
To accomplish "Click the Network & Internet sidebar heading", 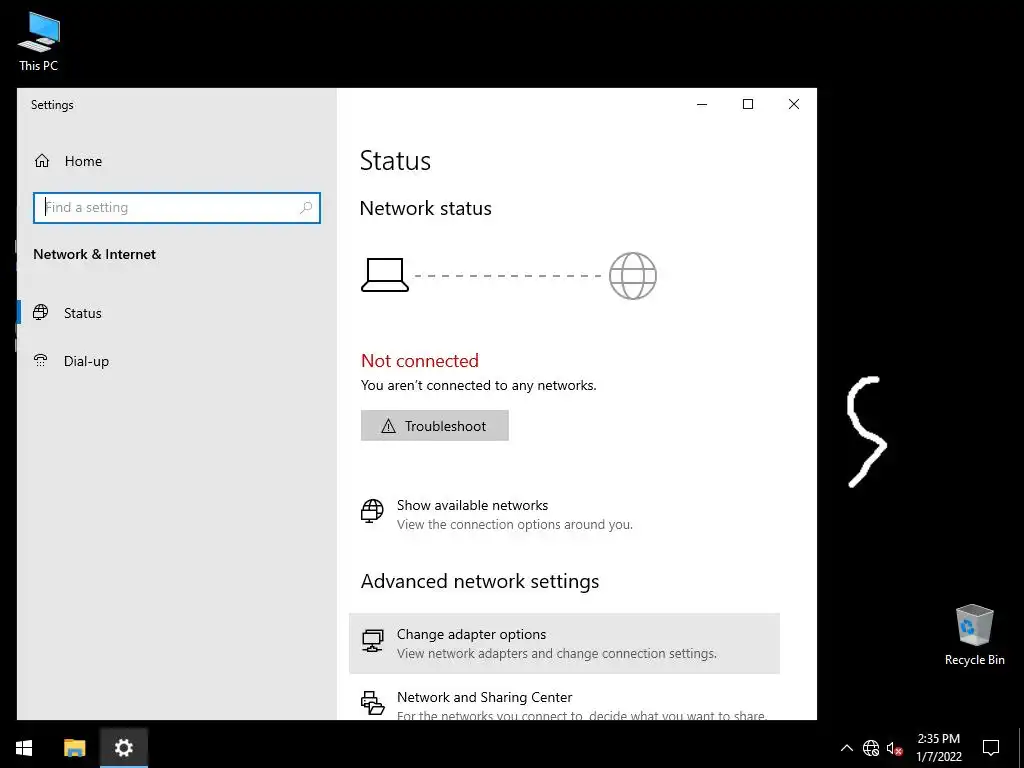I will coord(95,254).
